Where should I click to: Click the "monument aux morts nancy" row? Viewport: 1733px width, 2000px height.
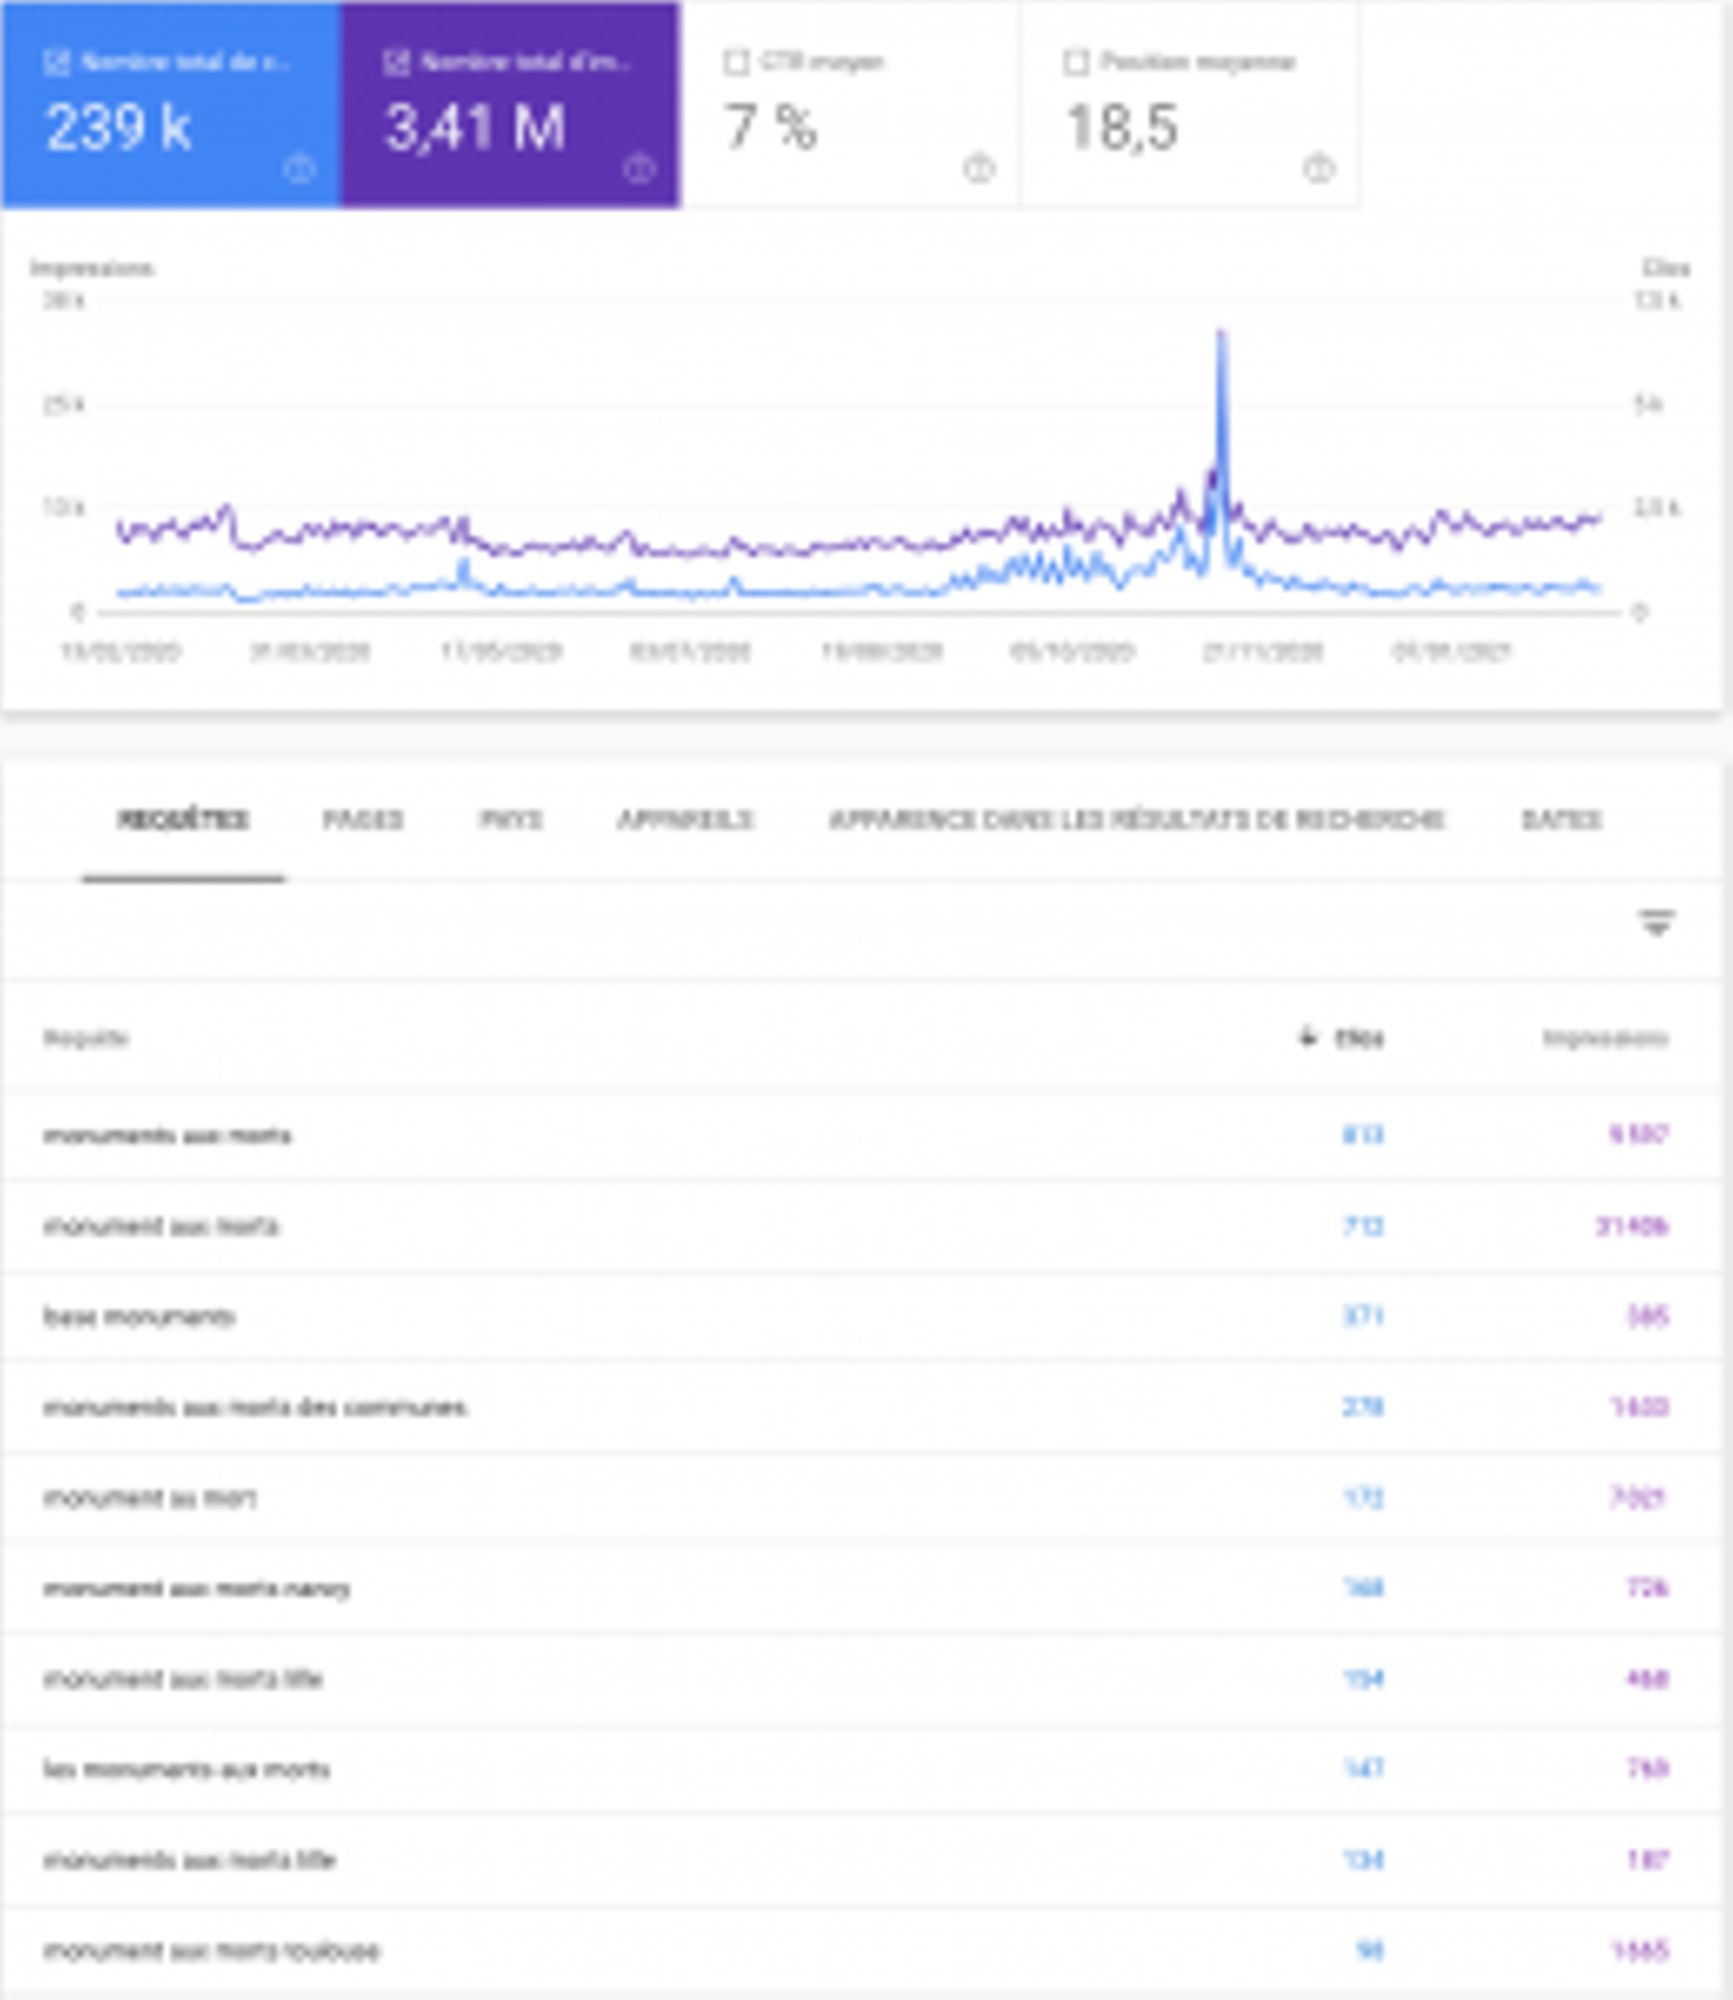(x=196, y=1588)
